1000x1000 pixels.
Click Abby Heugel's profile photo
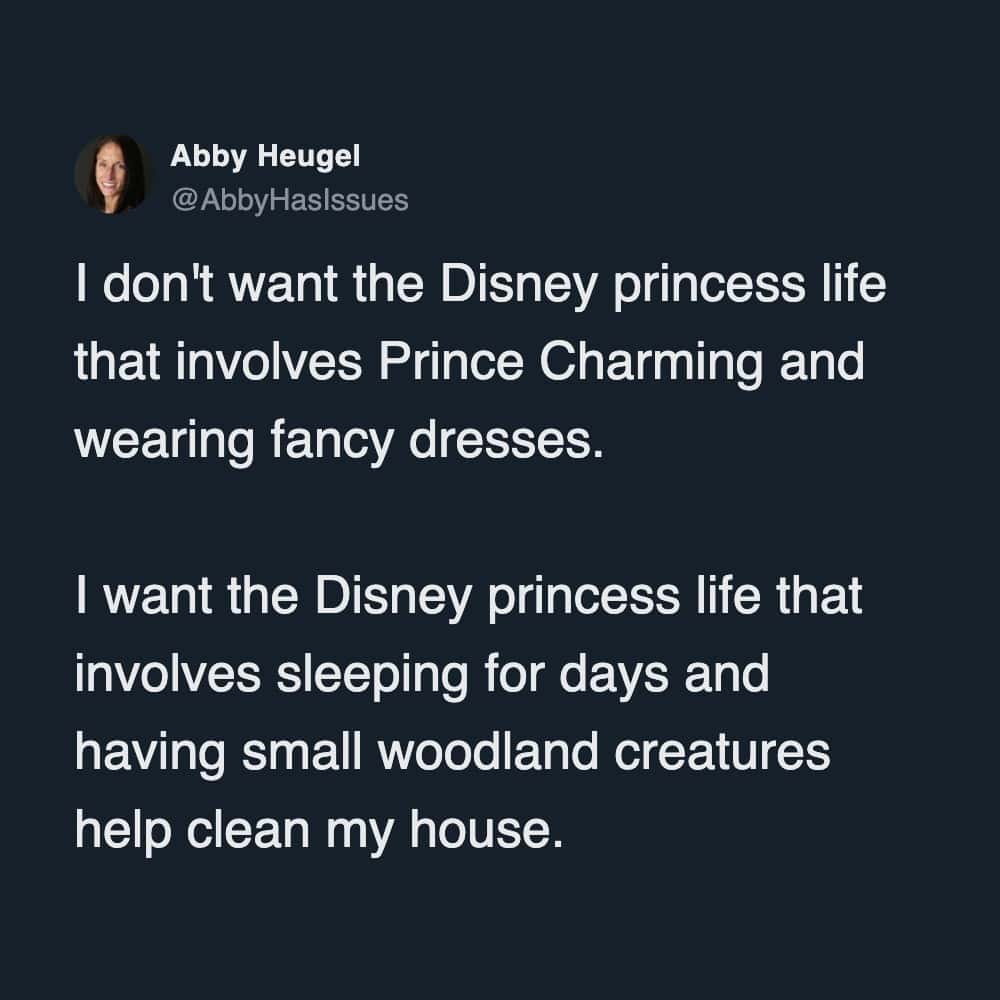pos(109,174)
